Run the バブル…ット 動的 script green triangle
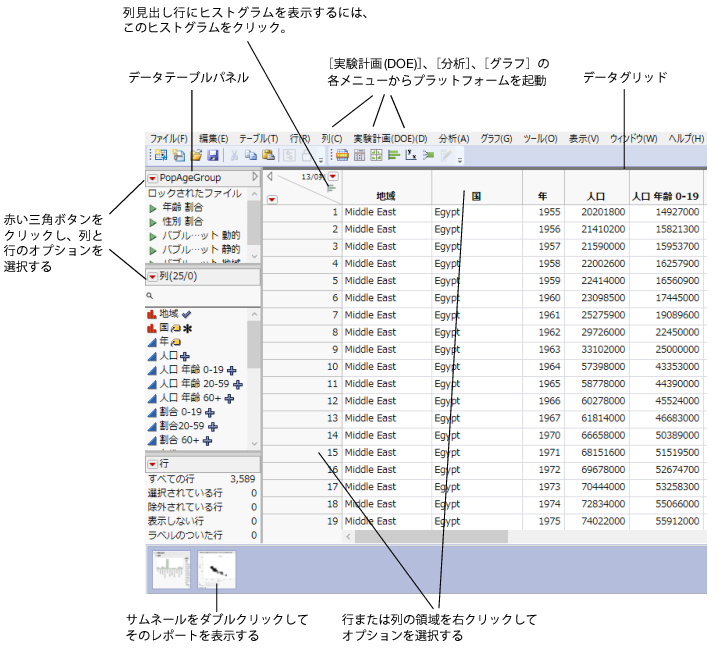 click(153, 237)
